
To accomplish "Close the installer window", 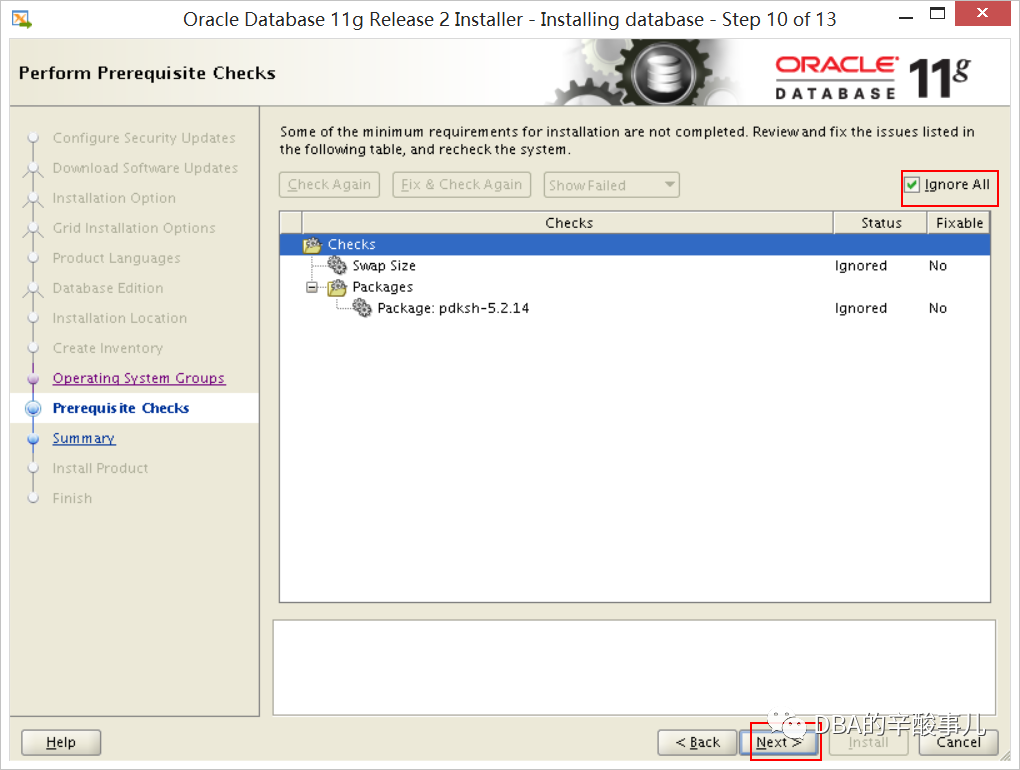I will 982,13.
